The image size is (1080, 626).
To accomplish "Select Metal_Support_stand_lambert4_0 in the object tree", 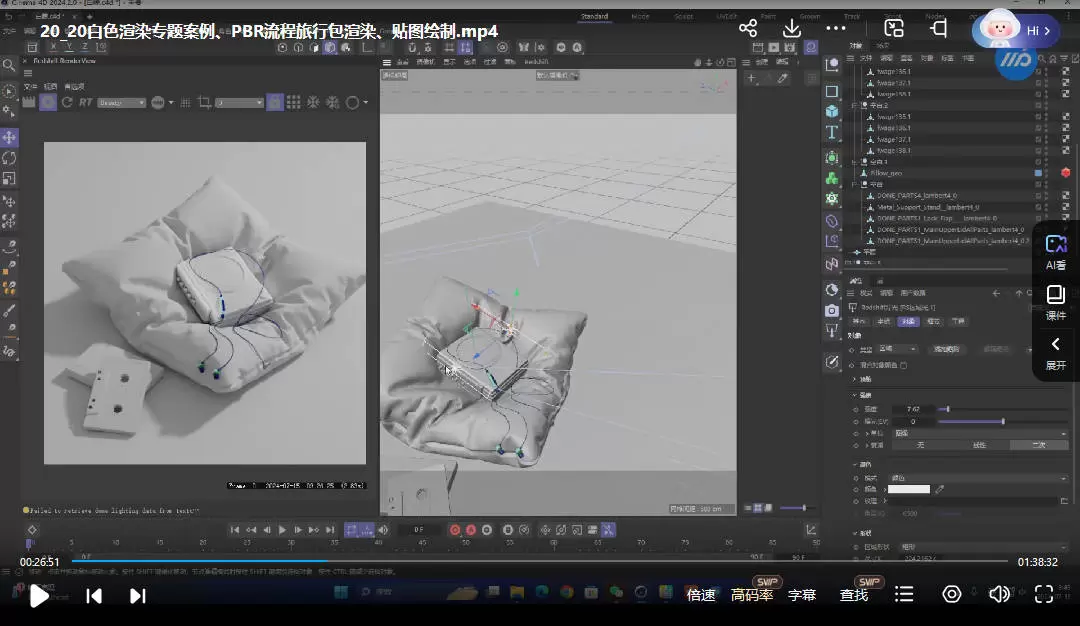I will (928, 207).
